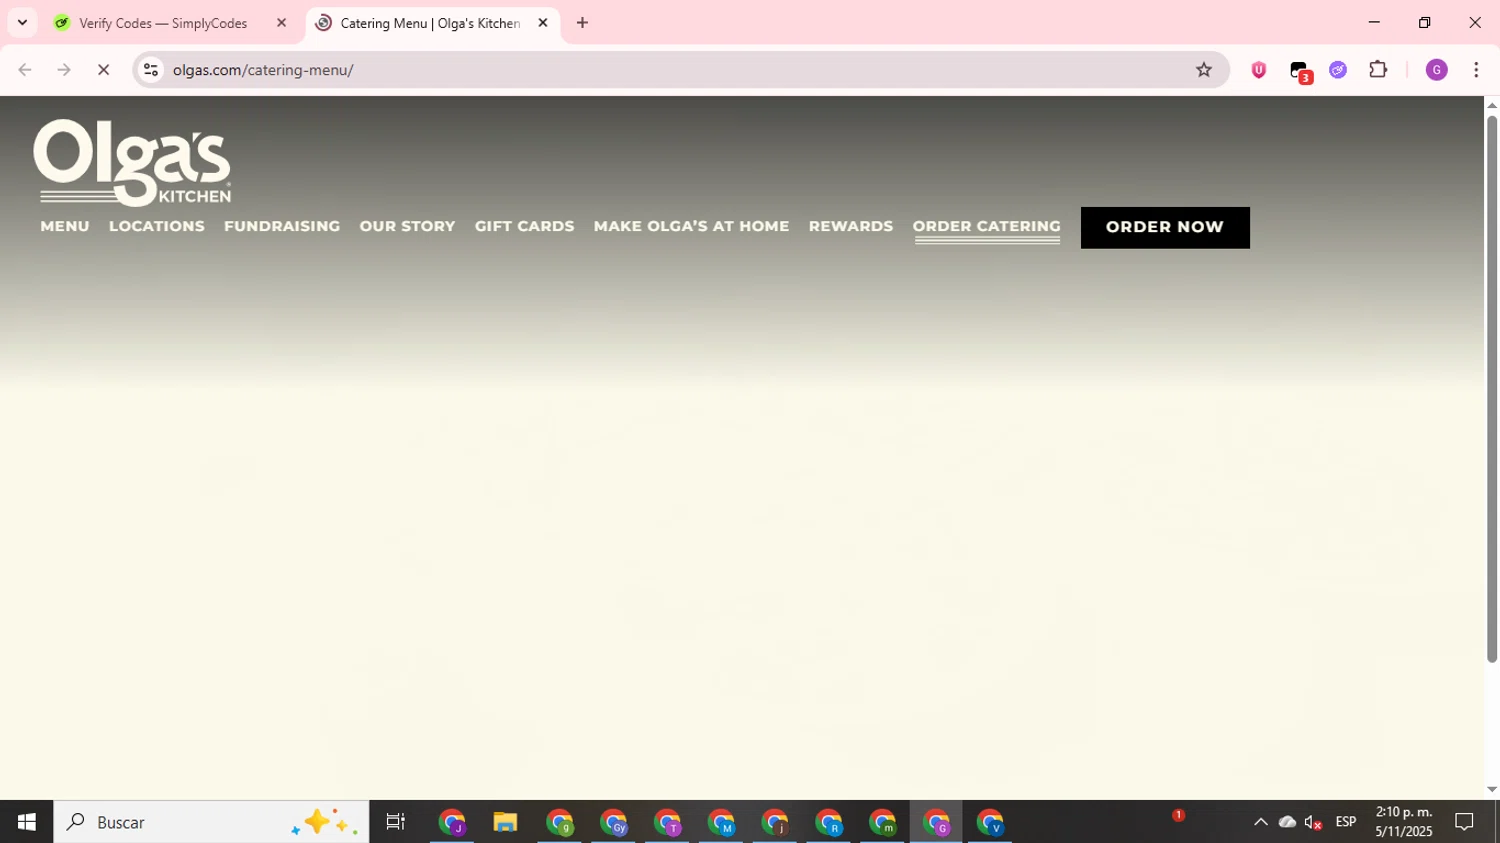Open the notification center icon

coord(1465,822)
